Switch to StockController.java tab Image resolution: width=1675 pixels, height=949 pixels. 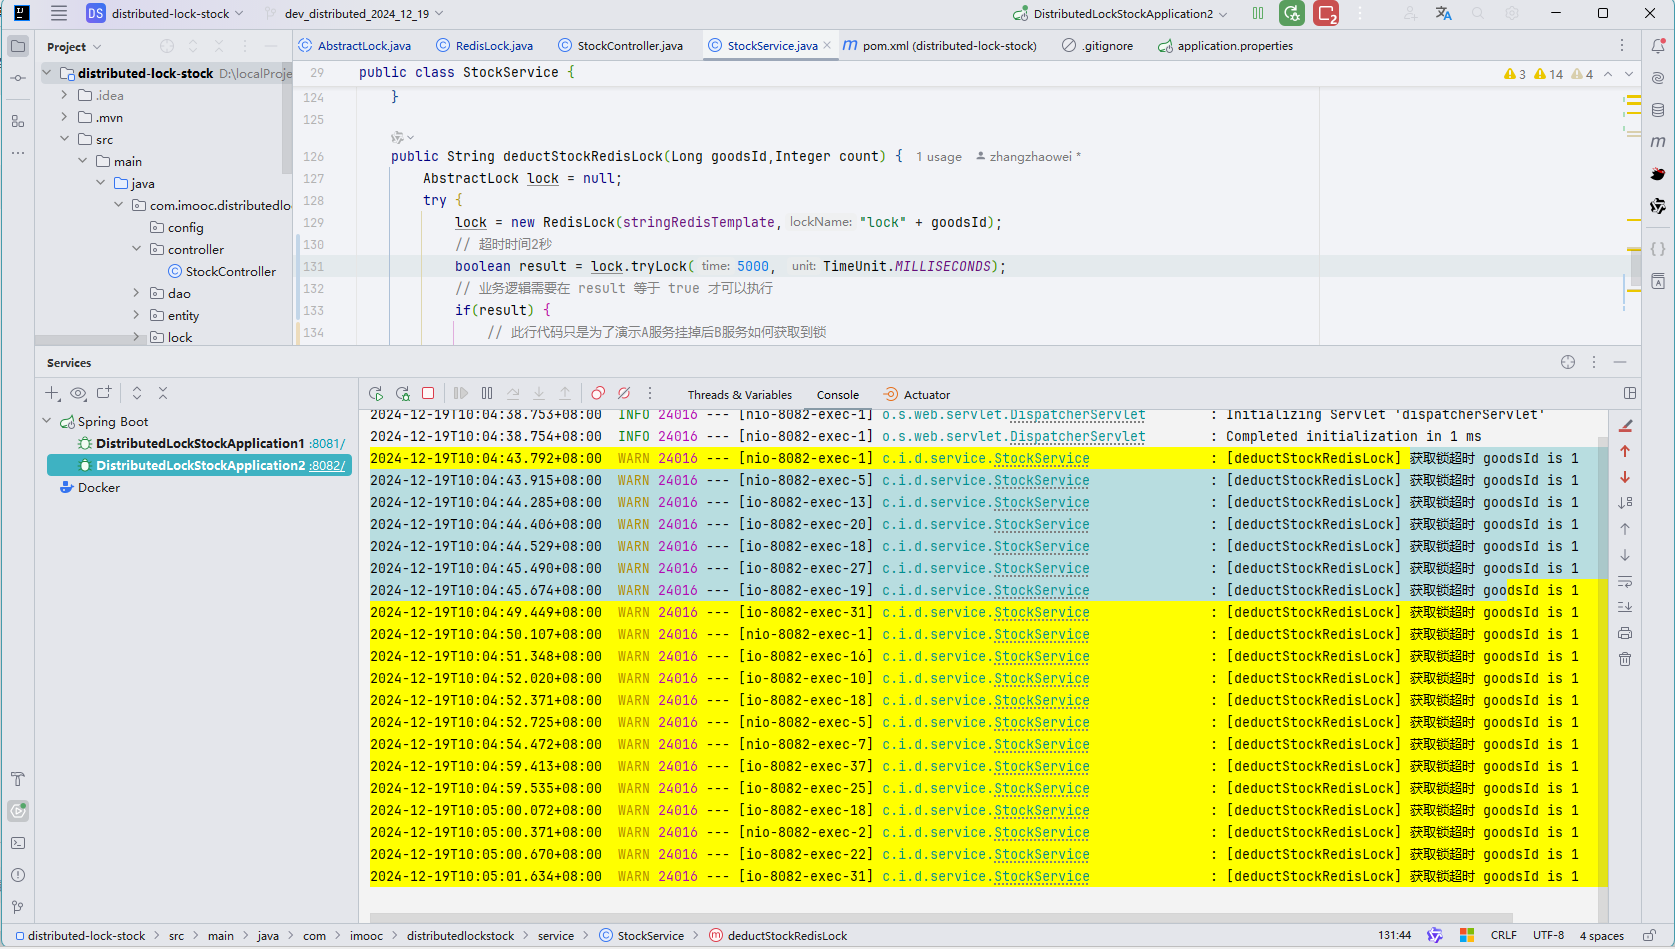pos(621,46)
